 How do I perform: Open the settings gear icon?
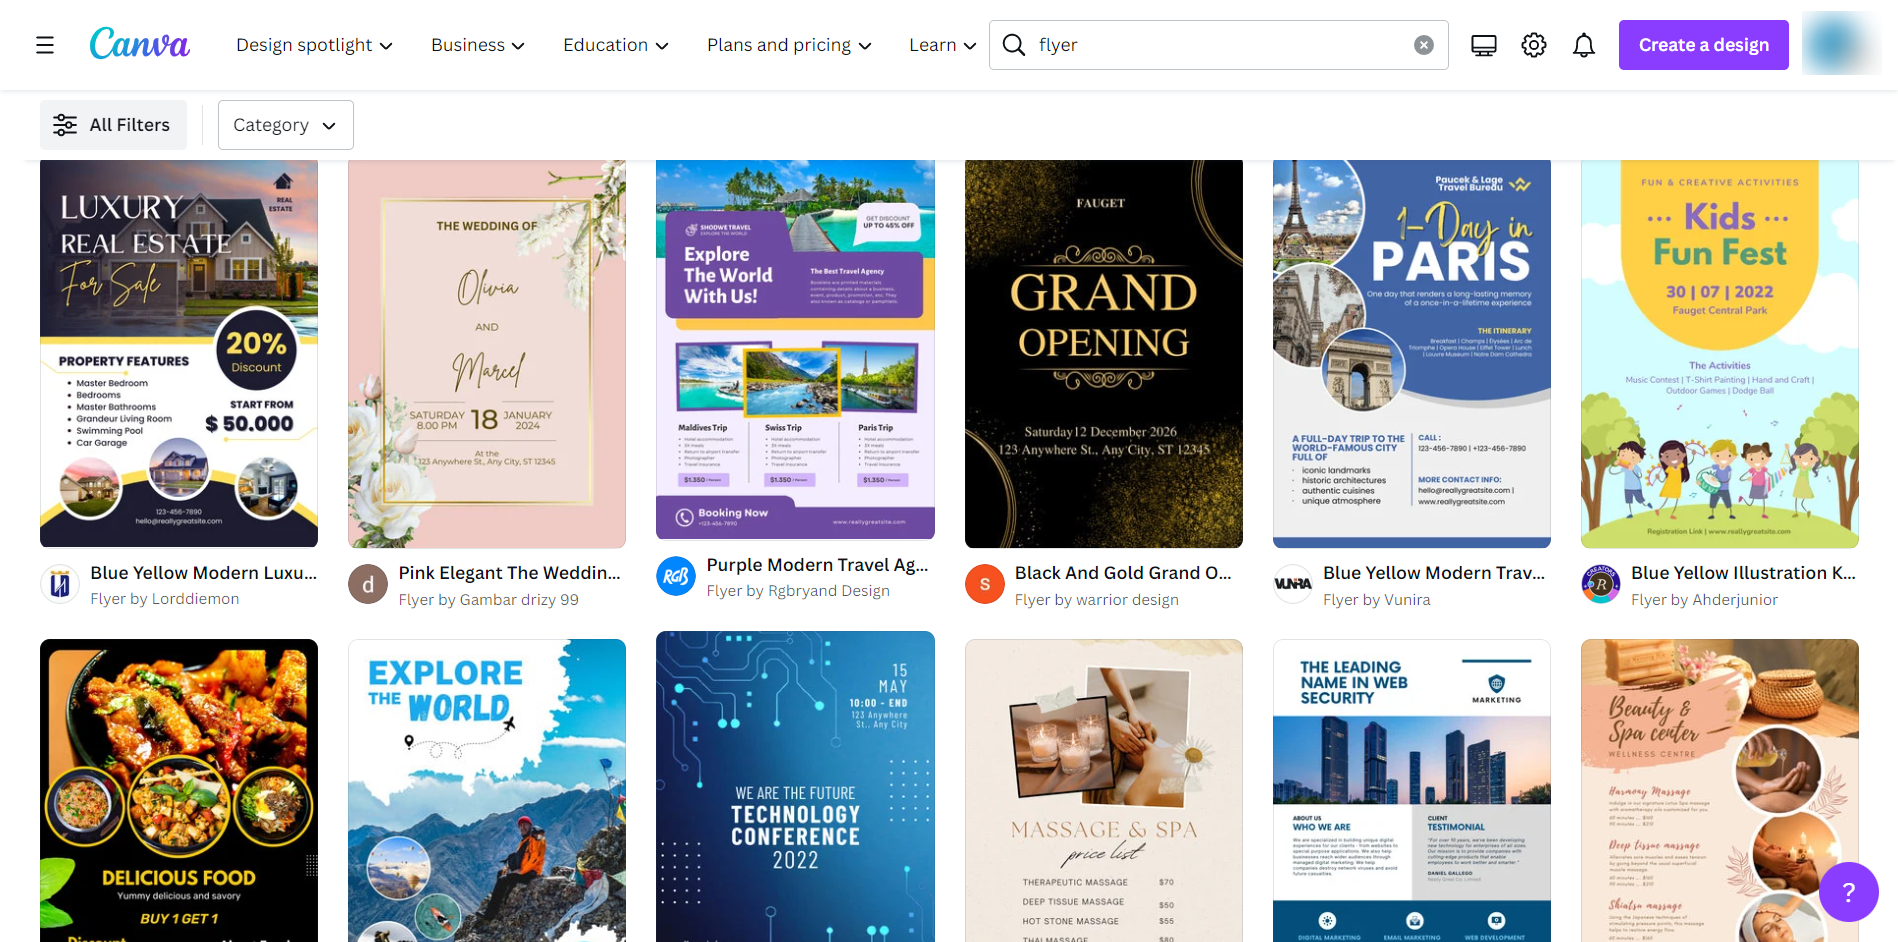[1533, 45]
